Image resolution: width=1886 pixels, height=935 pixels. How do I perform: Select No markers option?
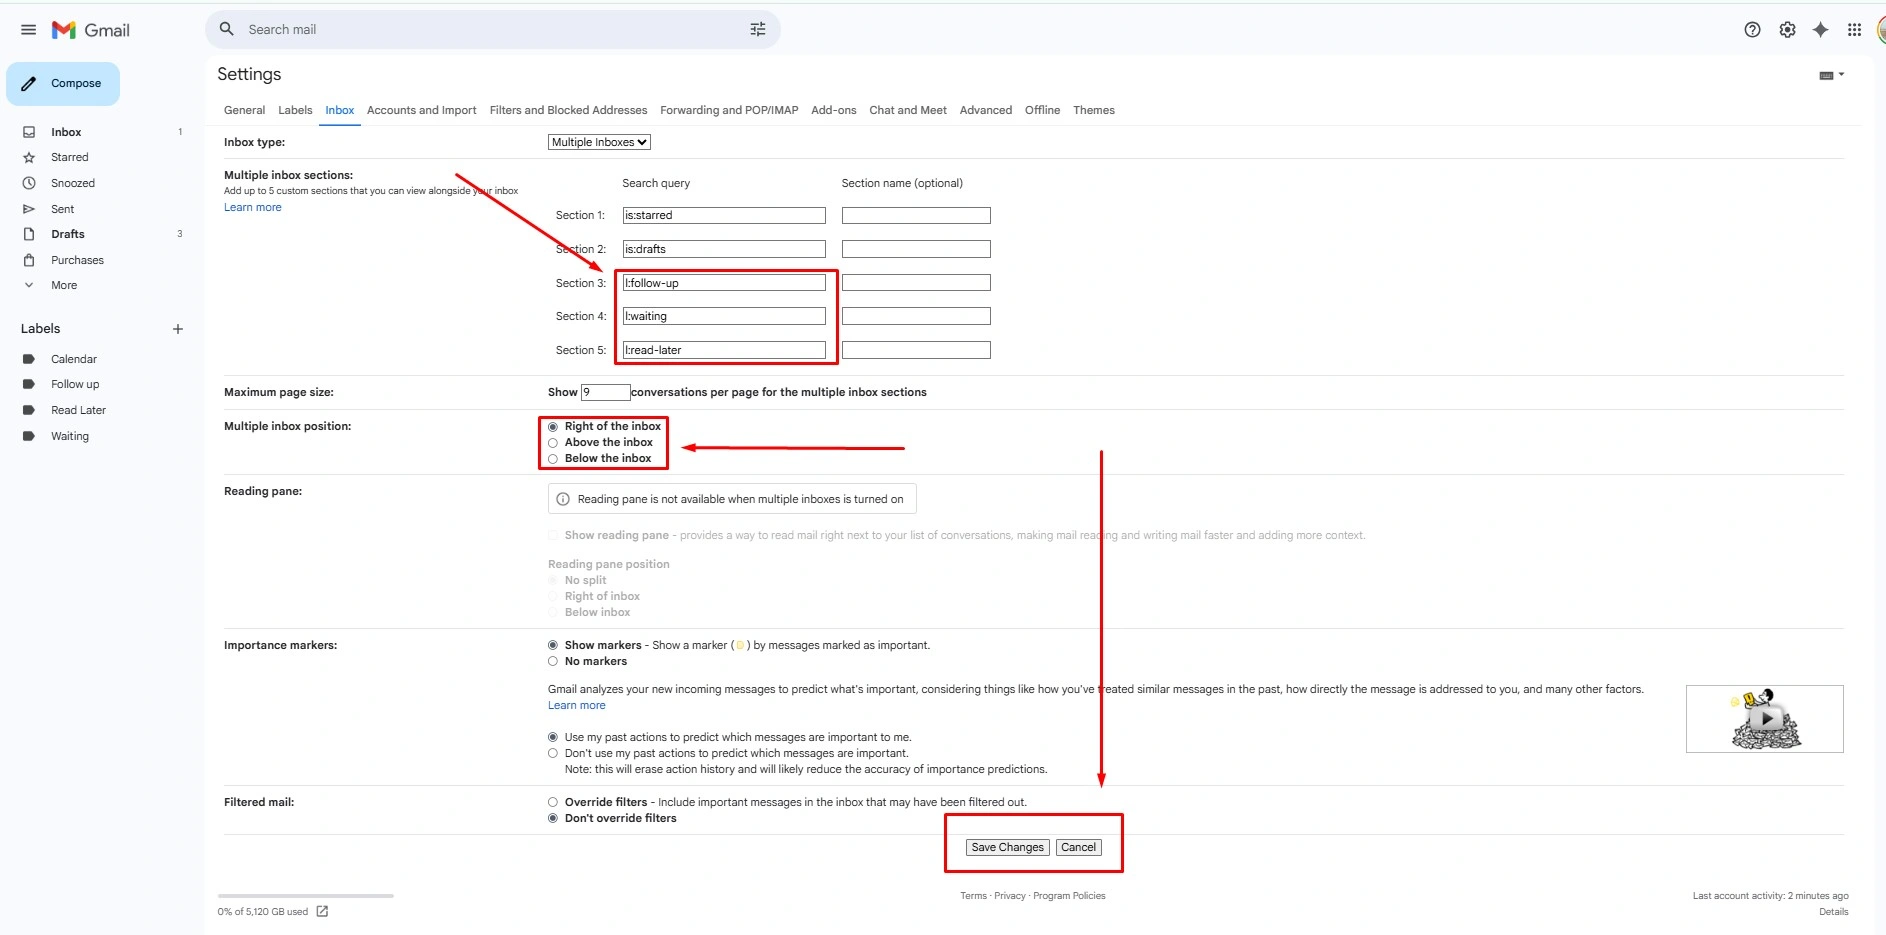click(553, 661)
